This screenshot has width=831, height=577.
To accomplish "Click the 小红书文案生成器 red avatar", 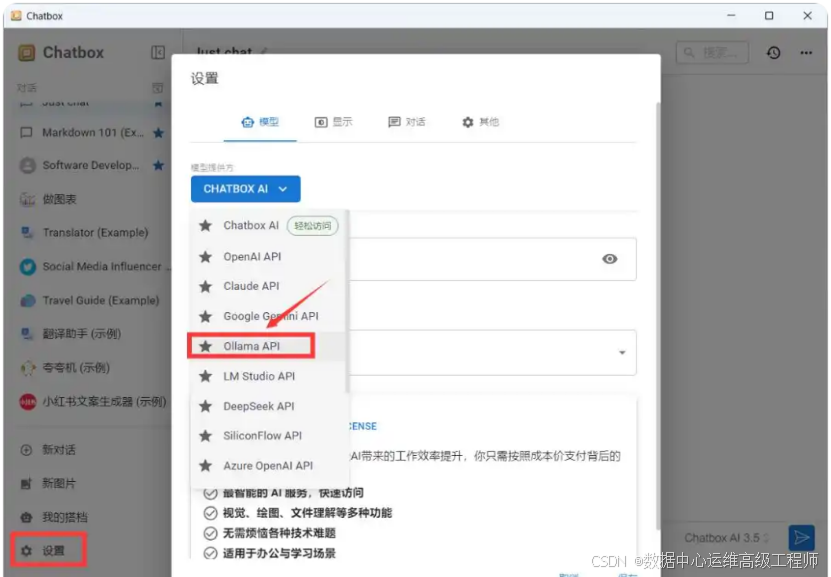I will point(28,402).
